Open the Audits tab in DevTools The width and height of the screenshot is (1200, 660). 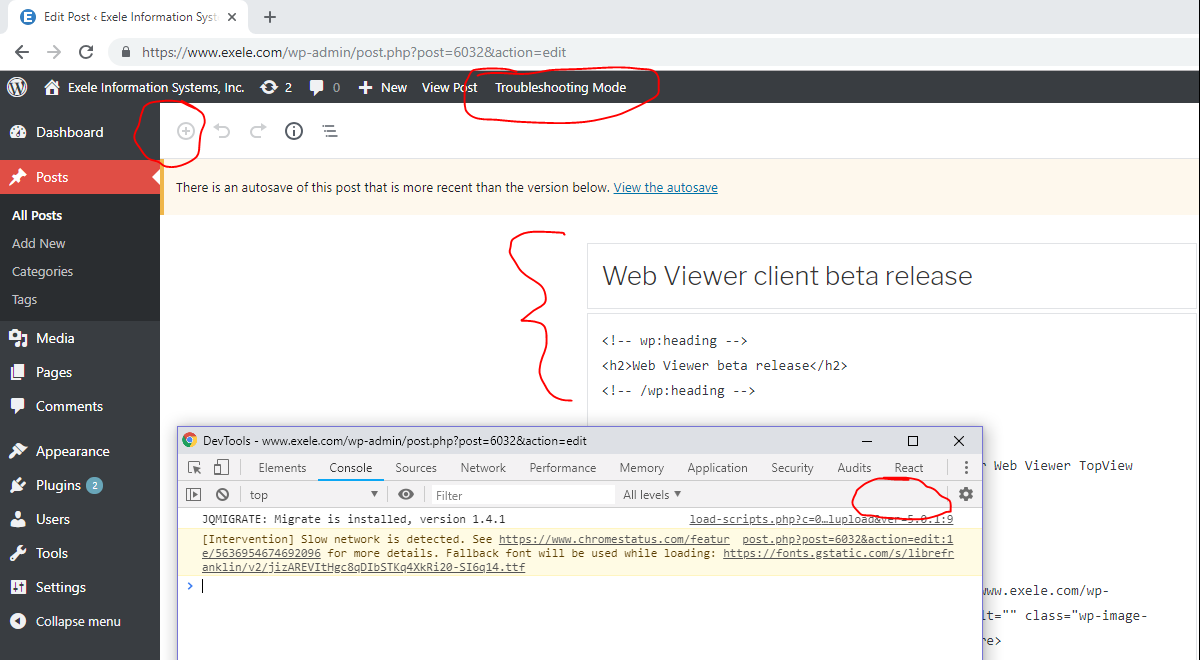point(854,467)
